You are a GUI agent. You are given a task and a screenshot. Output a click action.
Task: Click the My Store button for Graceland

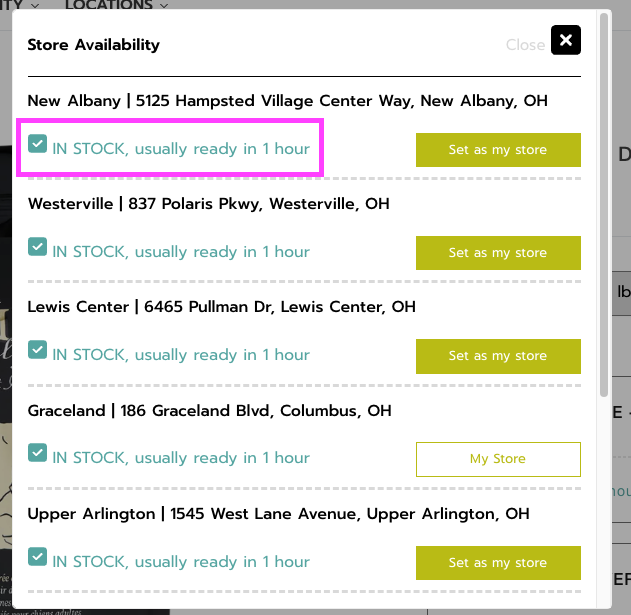click(497, 459)
